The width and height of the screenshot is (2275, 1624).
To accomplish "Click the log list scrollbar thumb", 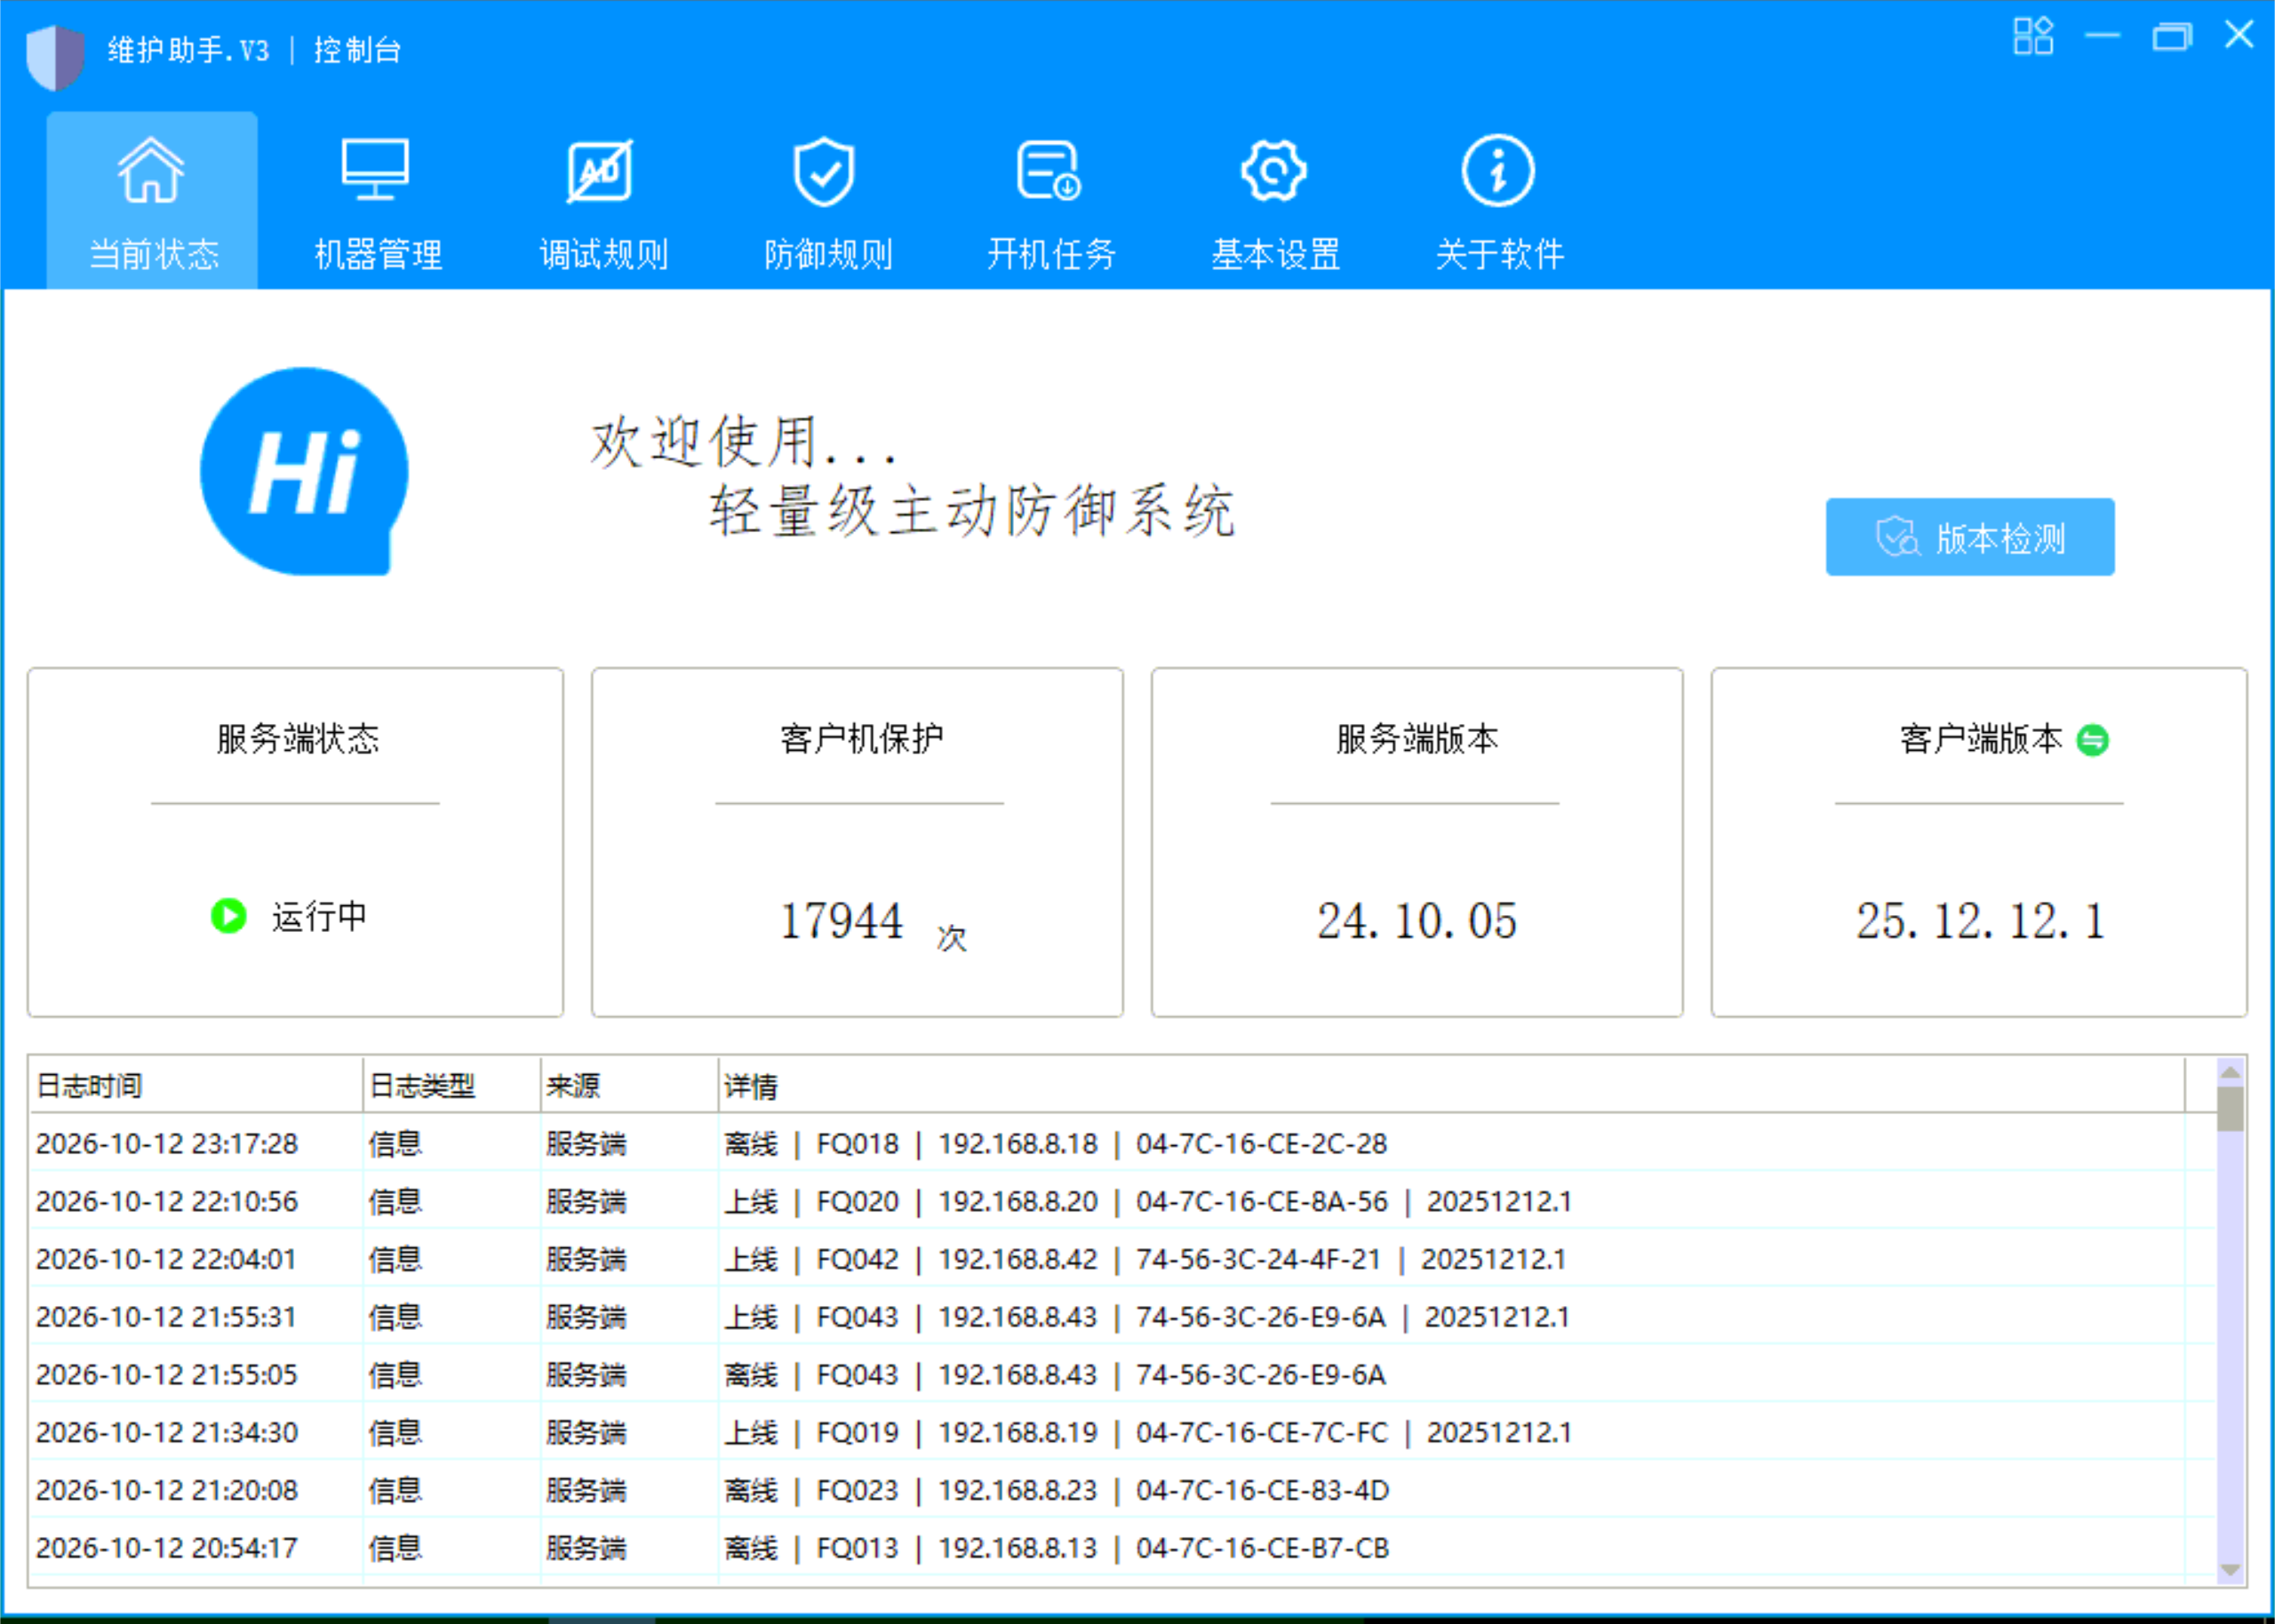I will [x=2229, y=1108].
